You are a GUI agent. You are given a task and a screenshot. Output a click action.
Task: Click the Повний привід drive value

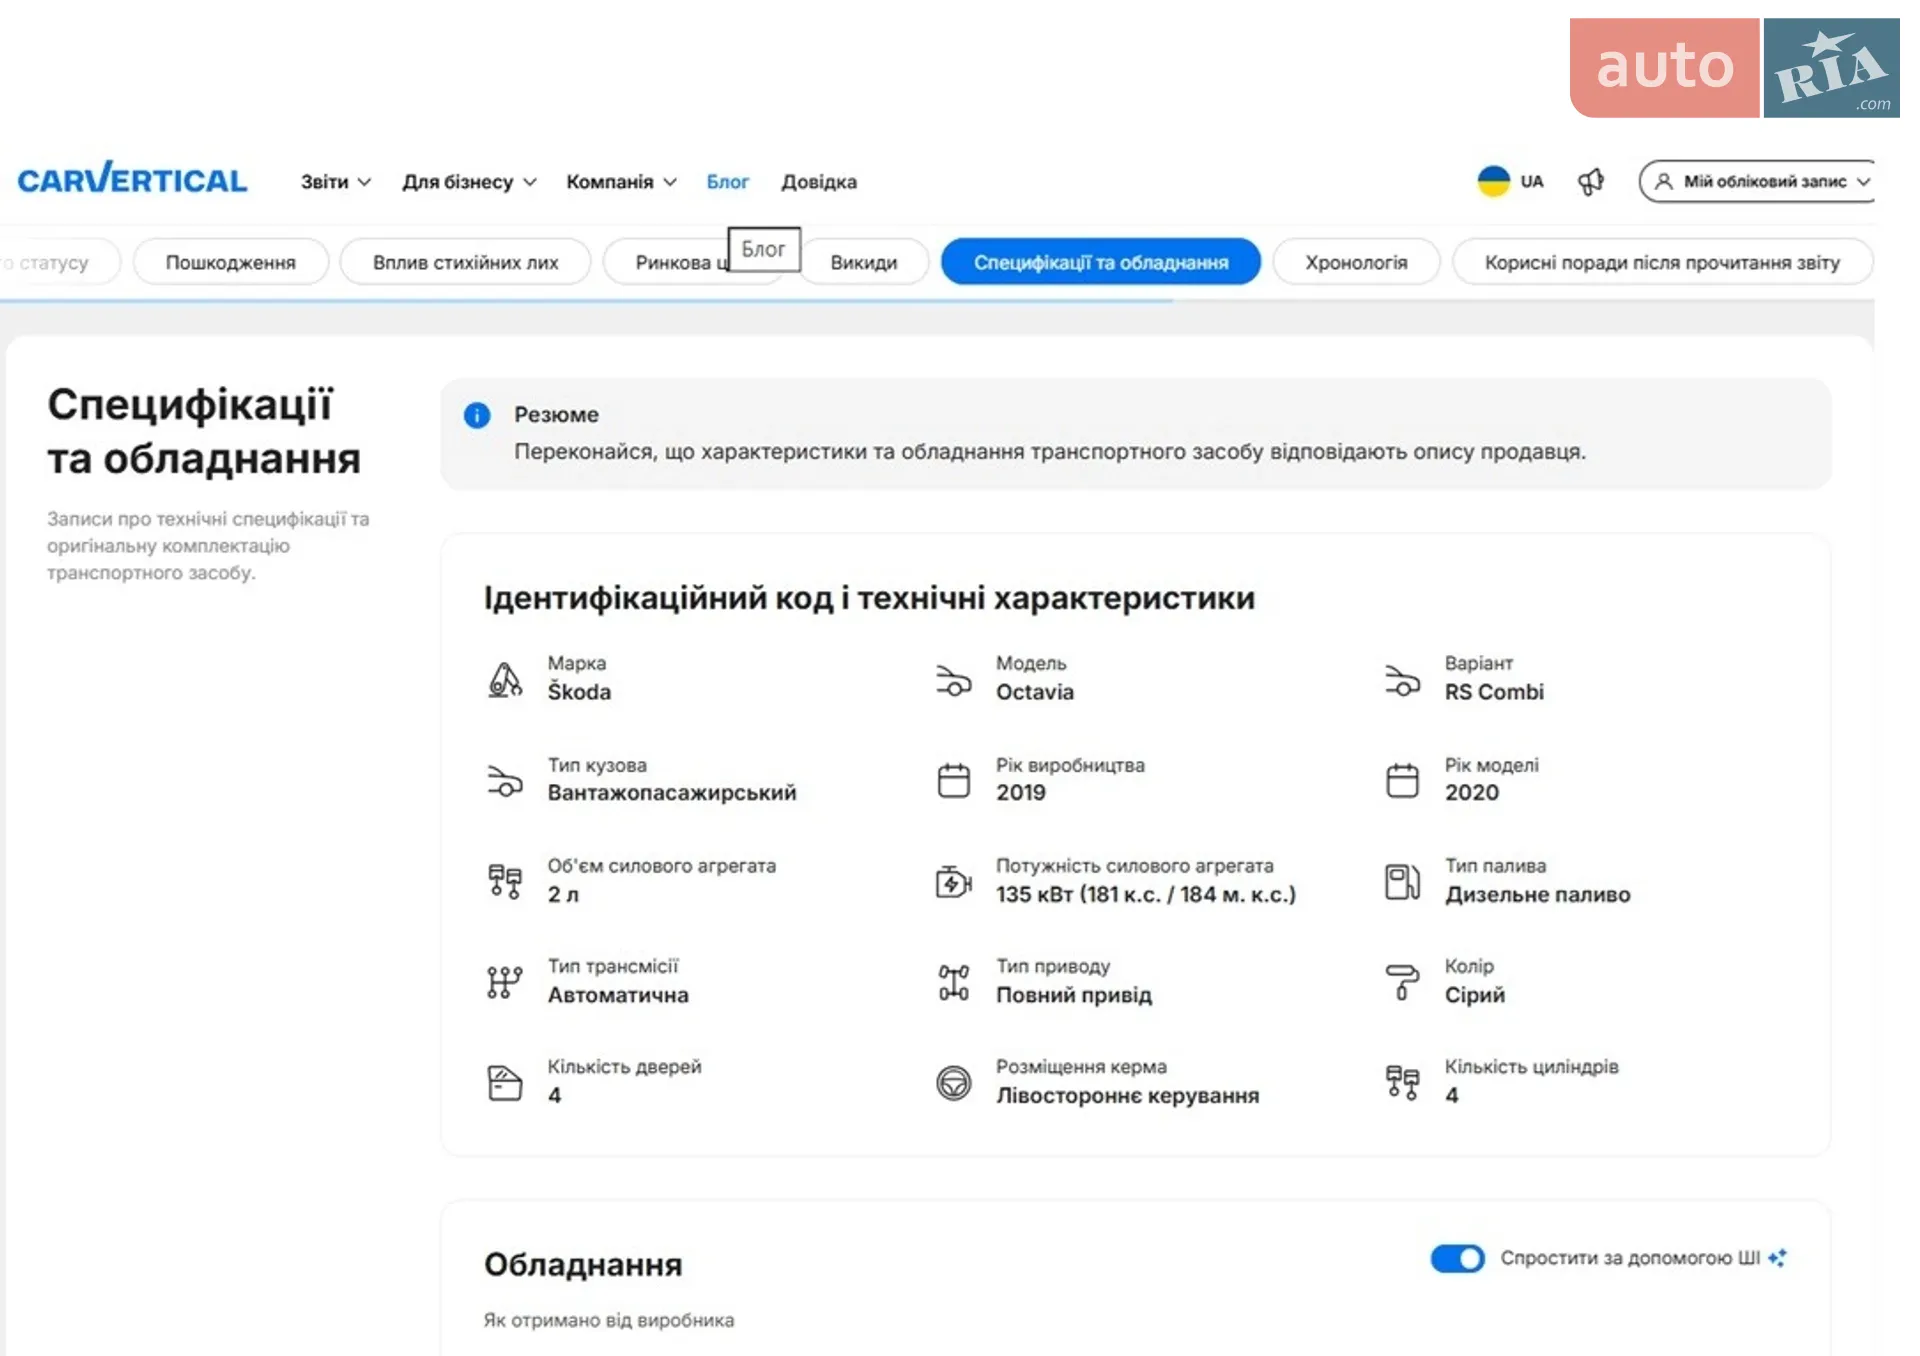pyautogui.click(x=1074, y=995)
